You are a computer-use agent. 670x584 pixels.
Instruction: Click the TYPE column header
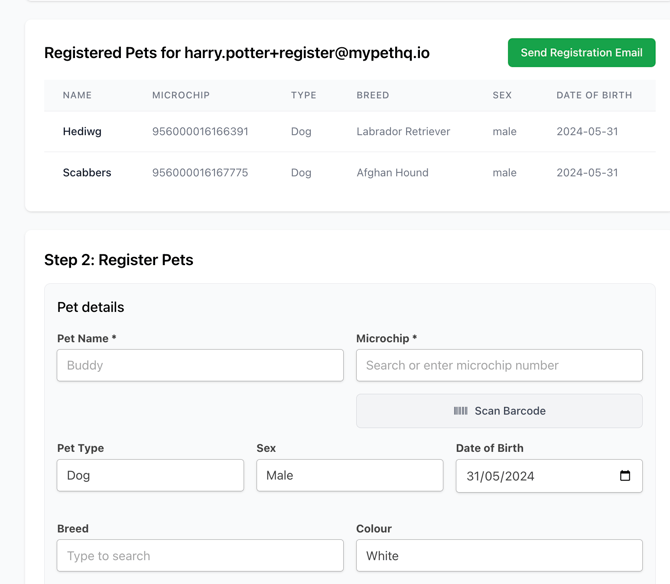pyautogui.click(x=303, y=95)
